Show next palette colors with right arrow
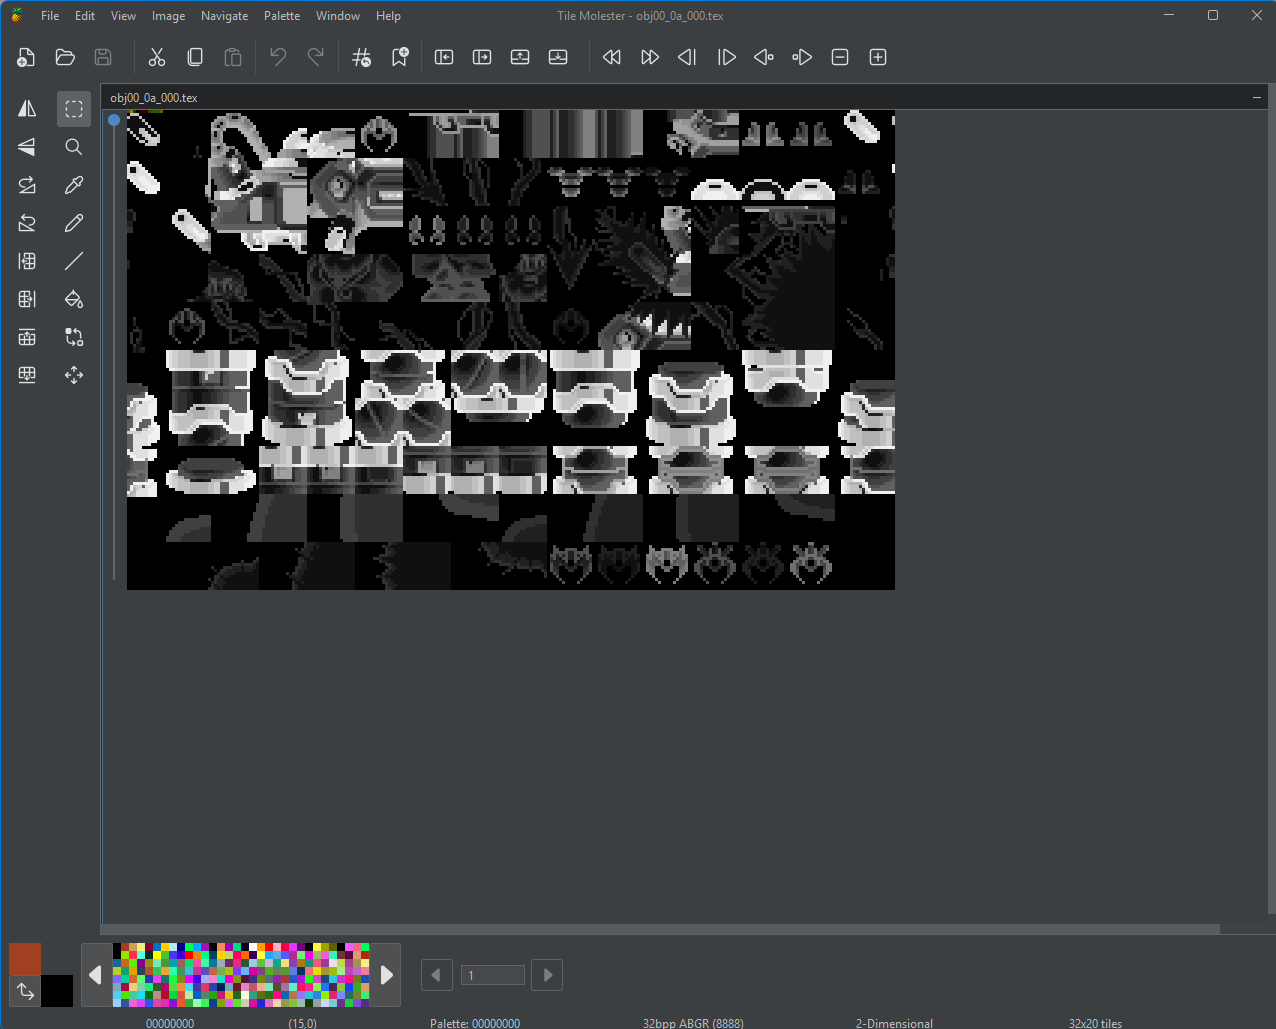The height and width of the screenshot is (1029, 1276). pos(386,975)
